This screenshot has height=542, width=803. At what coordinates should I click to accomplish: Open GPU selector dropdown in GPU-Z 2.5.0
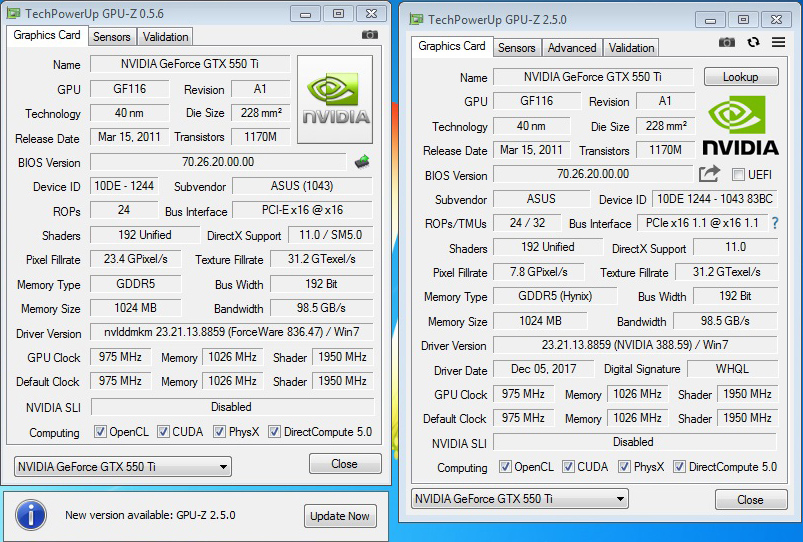520,498
